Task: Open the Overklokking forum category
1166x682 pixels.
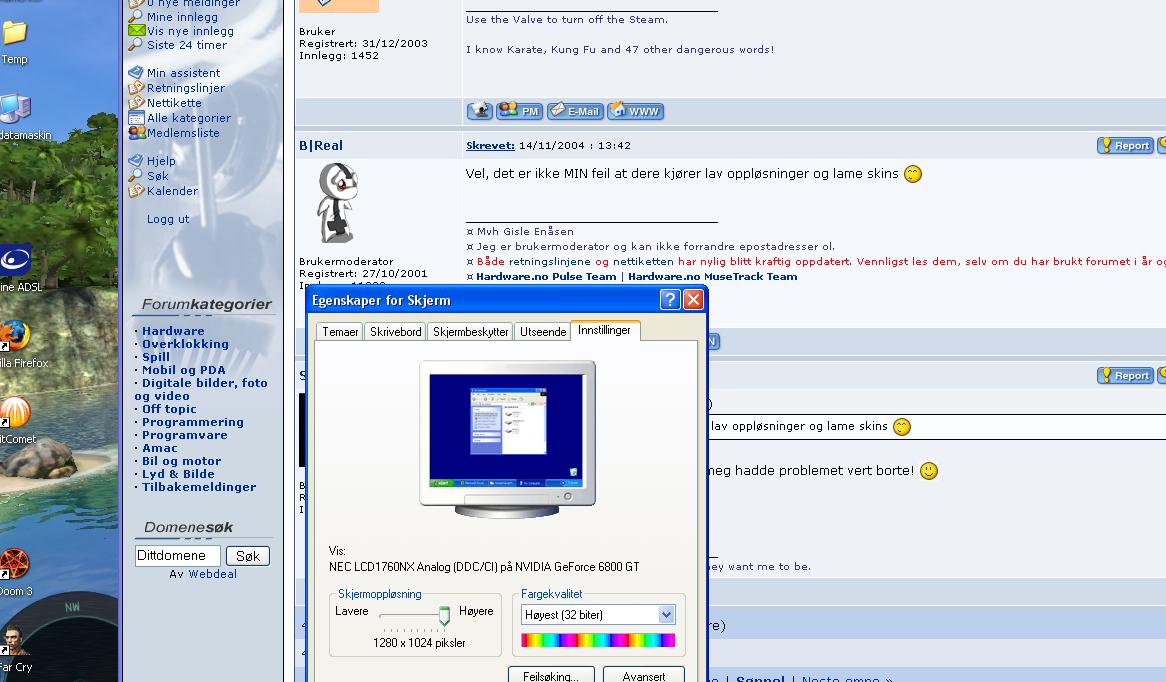Action: [x=185, y=344]
